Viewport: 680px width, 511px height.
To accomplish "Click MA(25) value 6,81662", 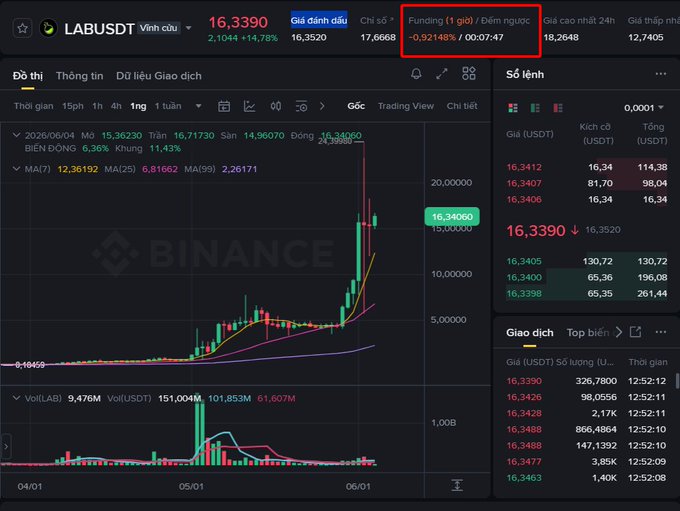I will (x=160, y=169).
